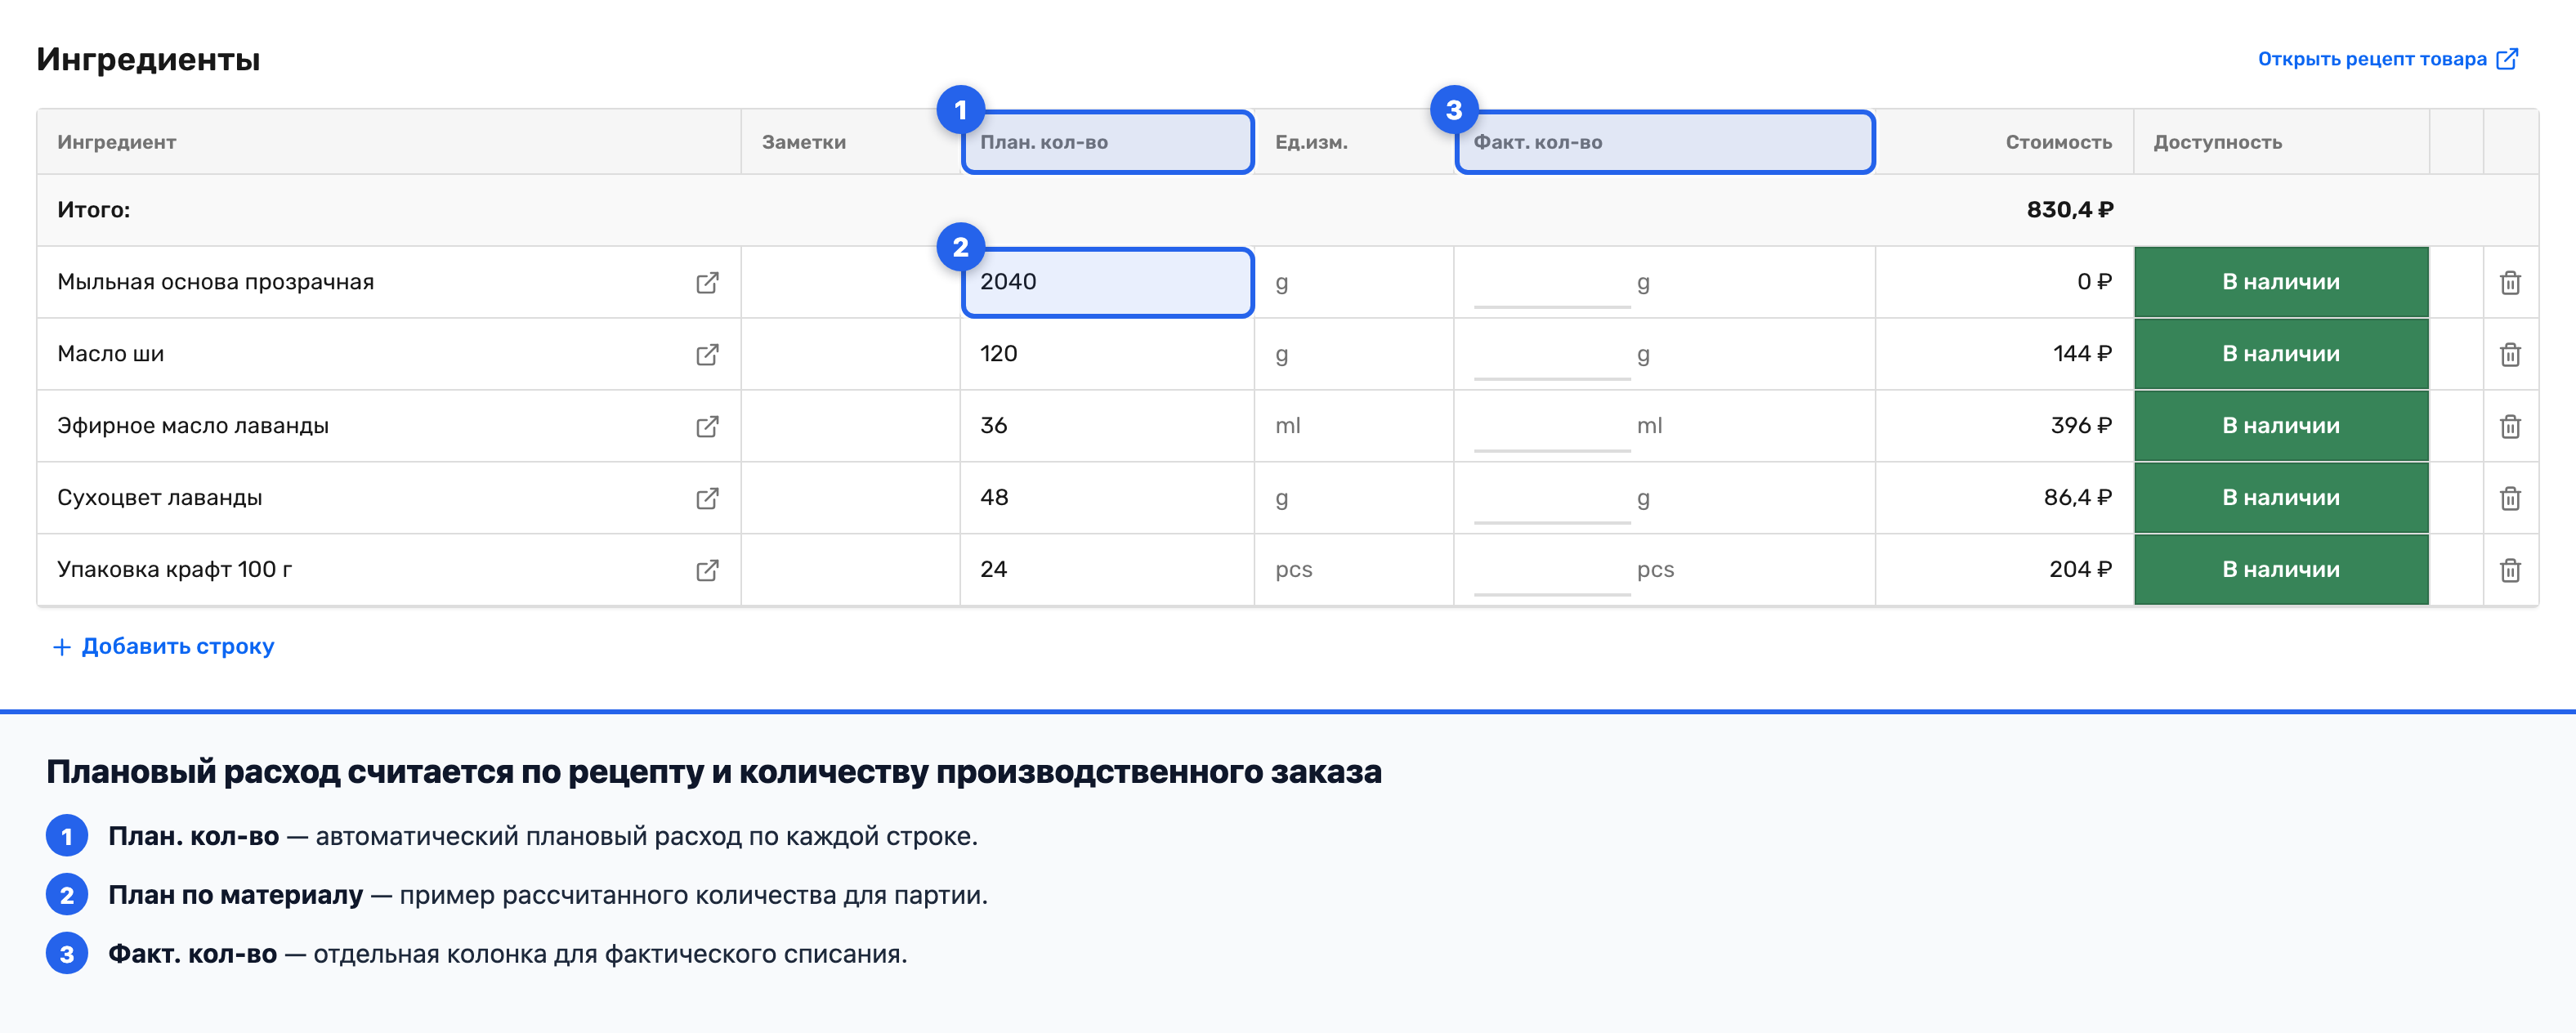Click В наличии status for Эфирное масло лаванды
This screenshot has height=1033, width=2576.
[x=2281, y=426]
